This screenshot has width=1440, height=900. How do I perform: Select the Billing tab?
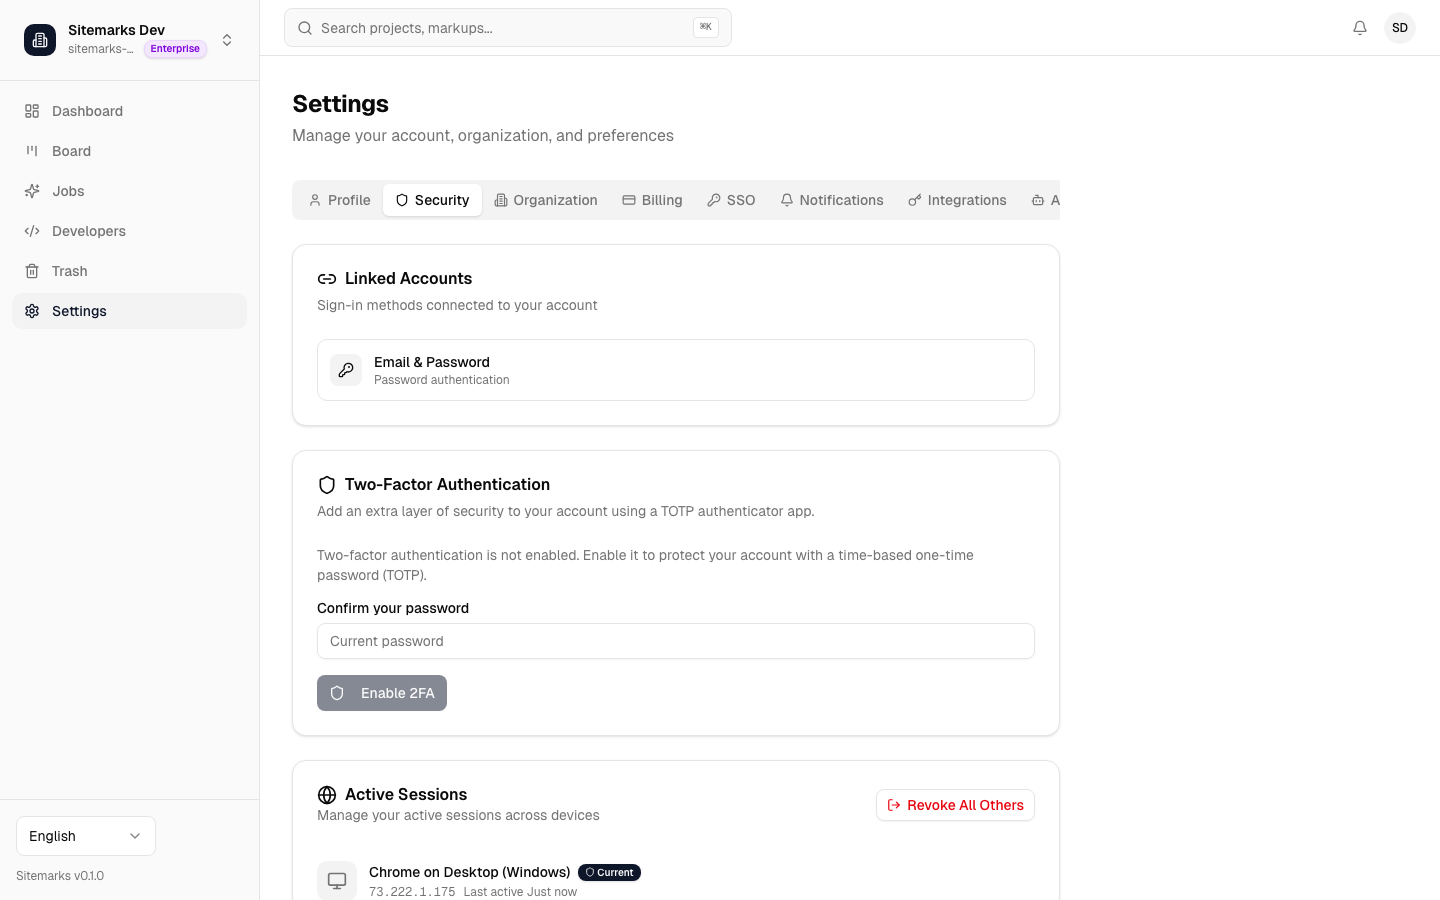pyautogui.click(x=652, y=200)
